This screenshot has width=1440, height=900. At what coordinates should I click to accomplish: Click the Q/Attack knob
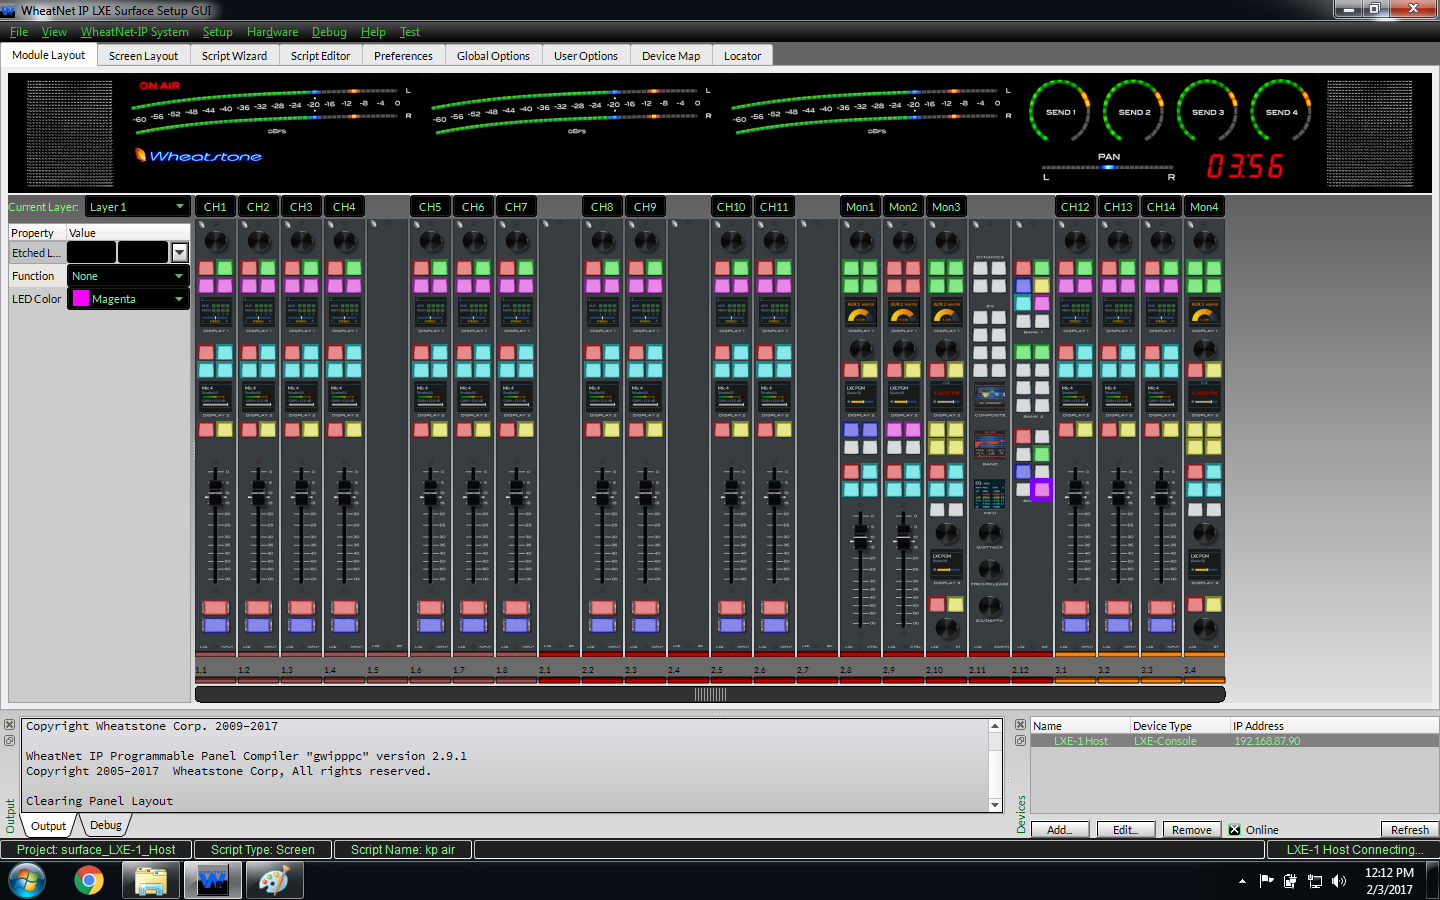(x=989, y=532)
